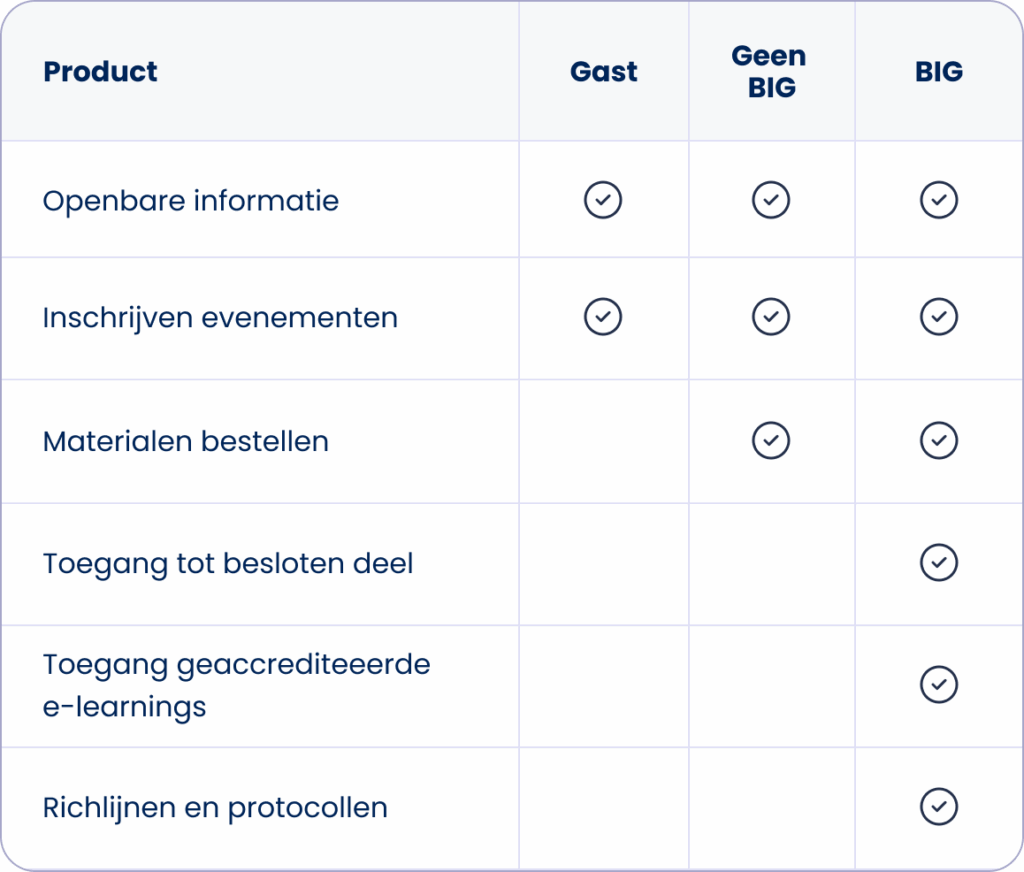Click the BIG column header
This screenshot has width=1024, height=872.
[939, 72]
